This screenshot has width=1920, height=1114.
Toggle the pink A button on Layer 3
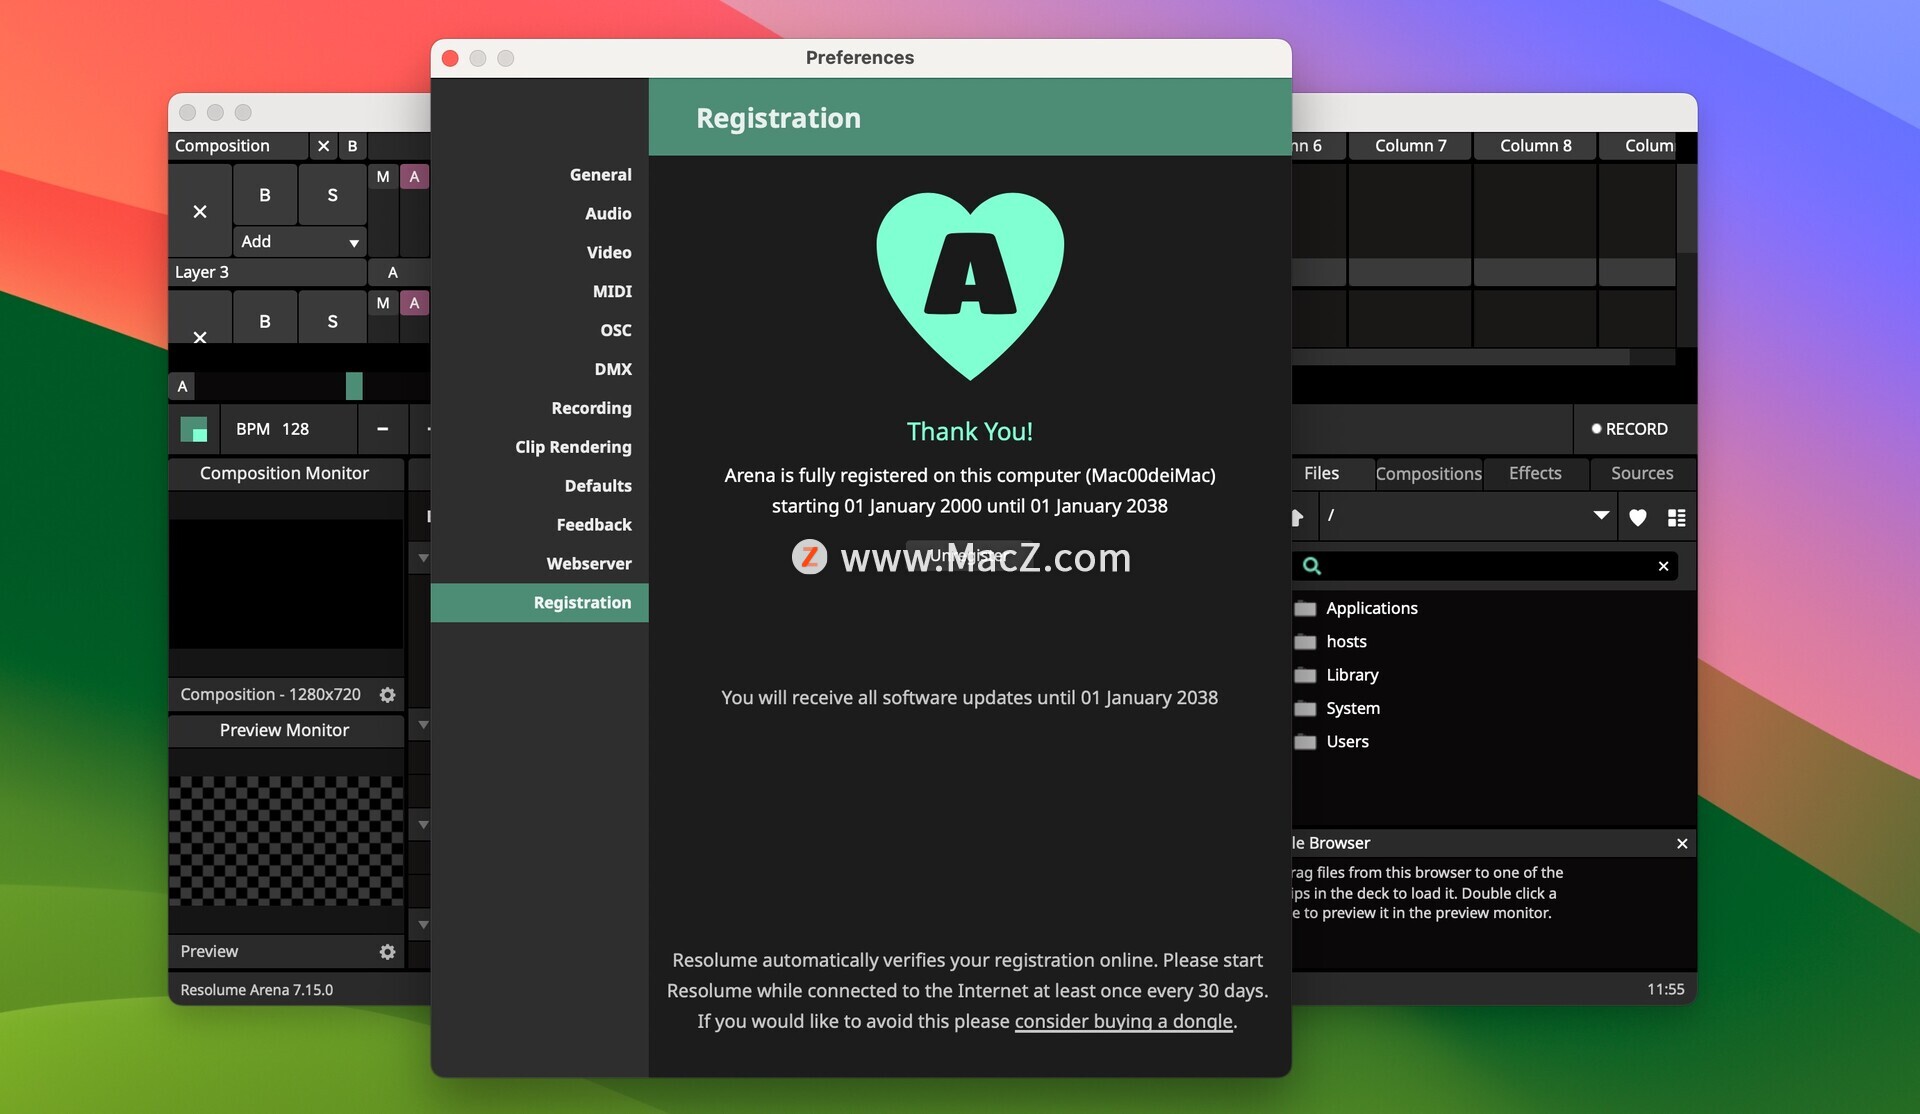(x=414, y=303)
